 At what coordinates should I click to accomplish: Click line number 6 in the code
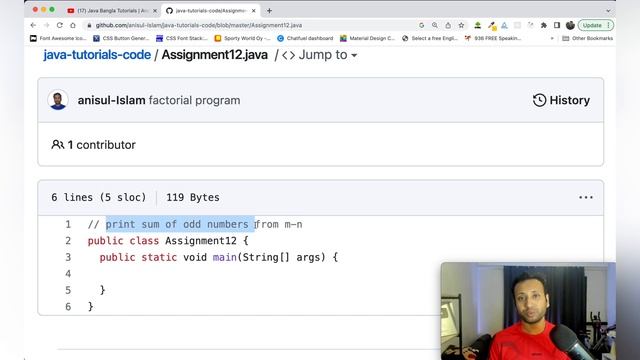point(68,307)
